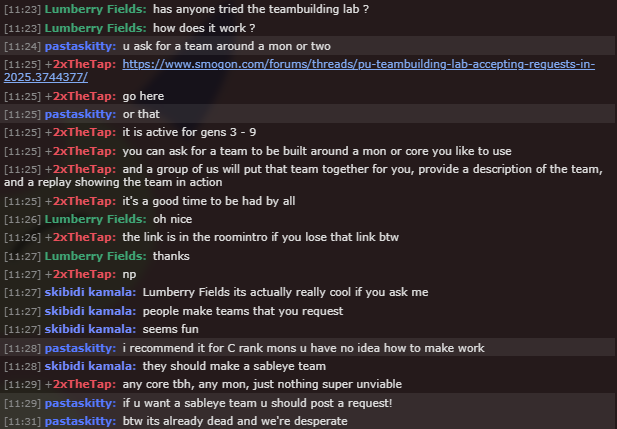617x429 pixels.
Task: Click the 11:23 timestamp of first message
Action: (22, 9)
